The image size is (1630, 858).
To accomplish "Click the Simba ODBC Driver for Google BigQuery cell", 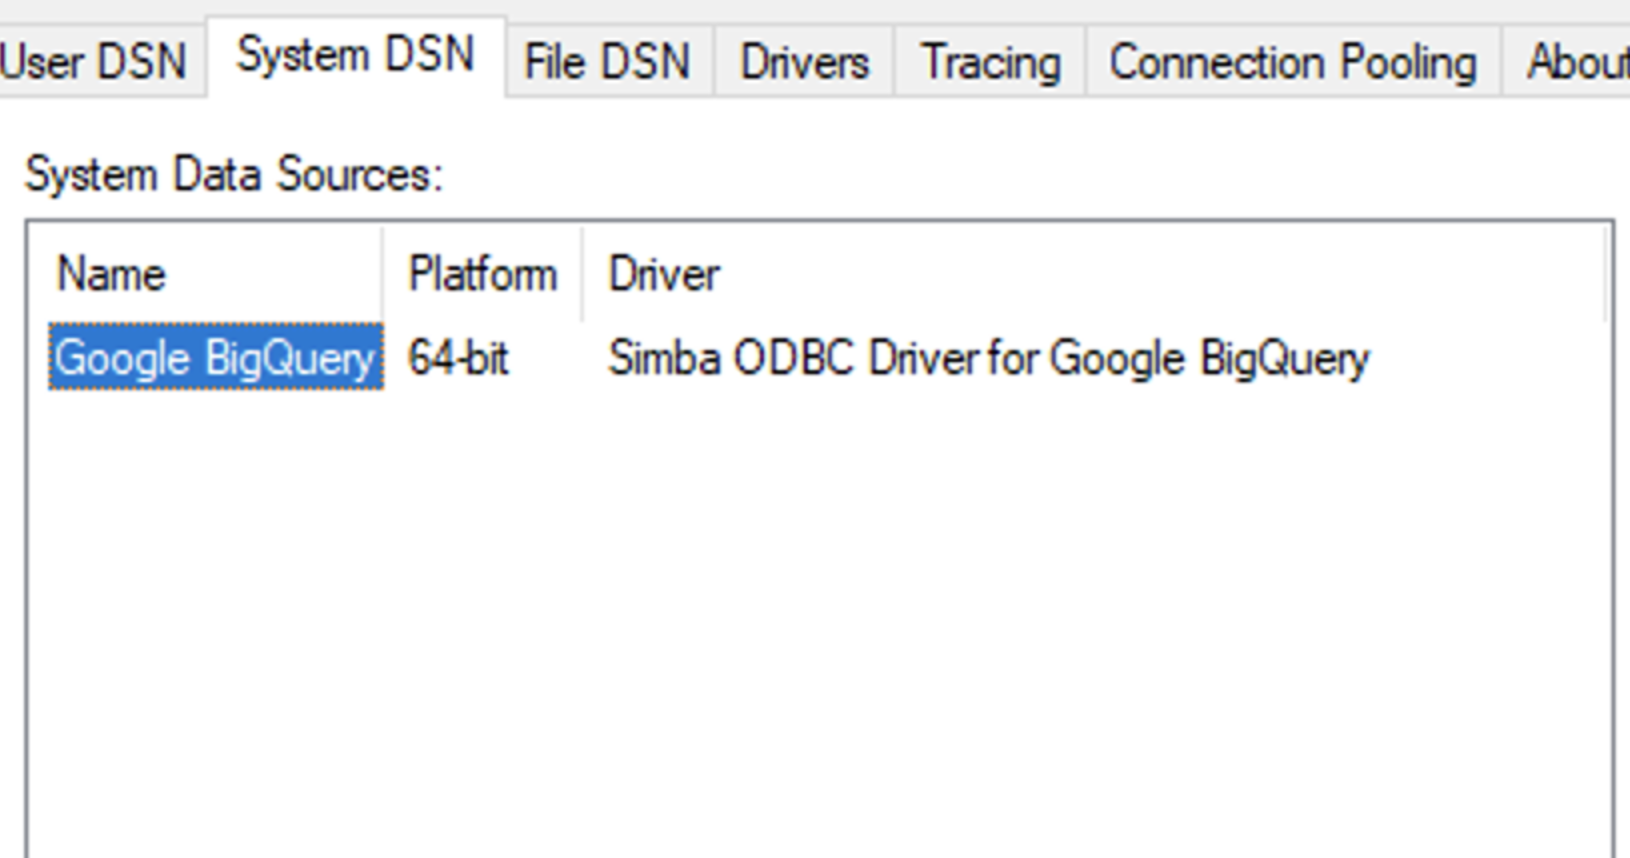I will [988, 358].
